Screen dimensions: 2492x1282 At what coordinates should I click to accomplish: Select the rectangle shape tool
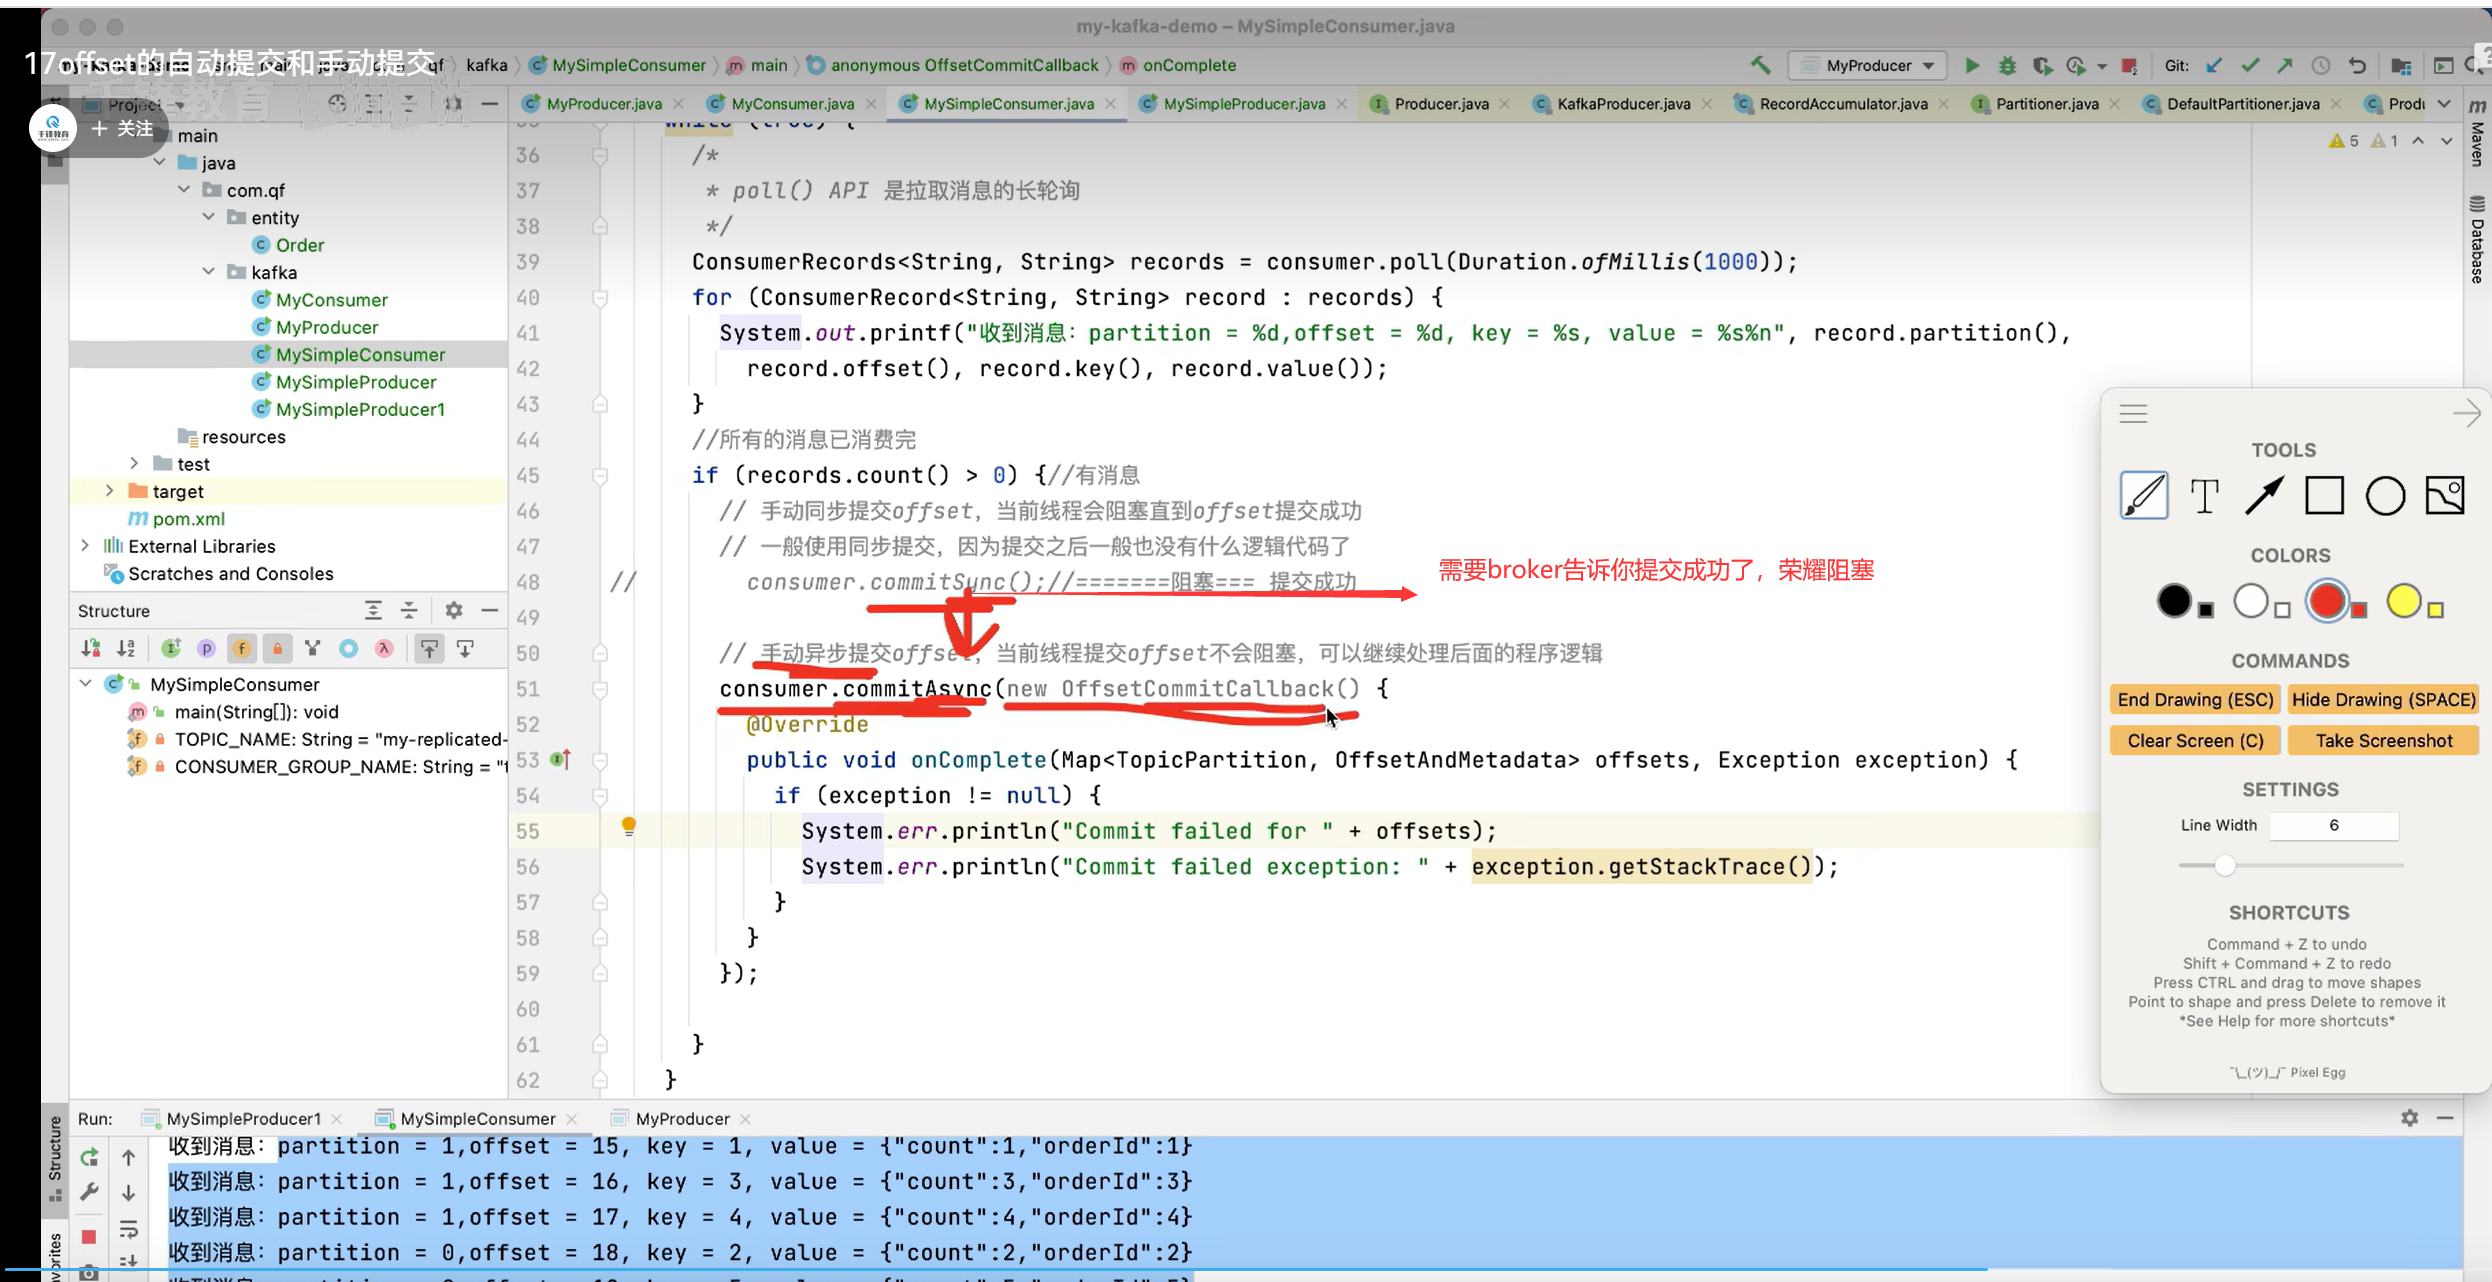pyautogui.click(x=2324, y=495)
